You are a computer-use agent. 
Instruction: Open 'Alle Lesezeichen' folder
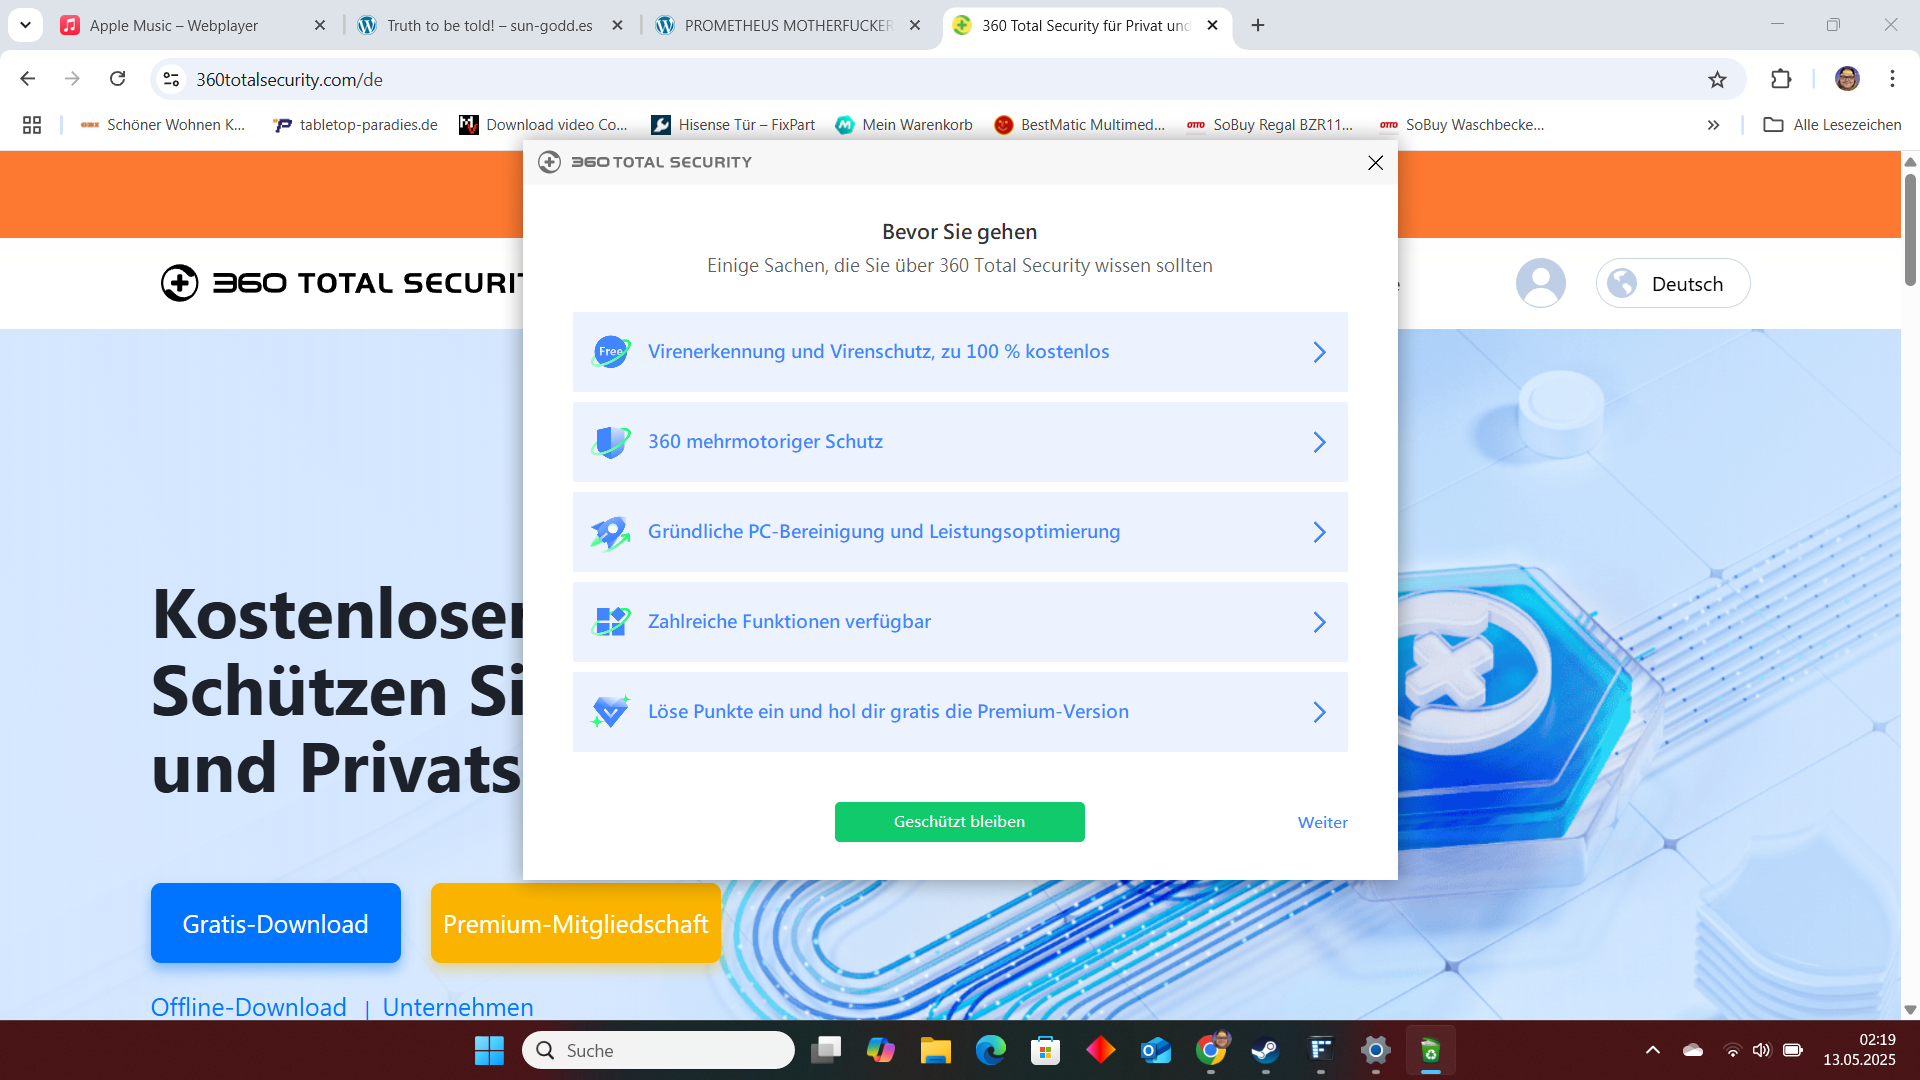1833,125
